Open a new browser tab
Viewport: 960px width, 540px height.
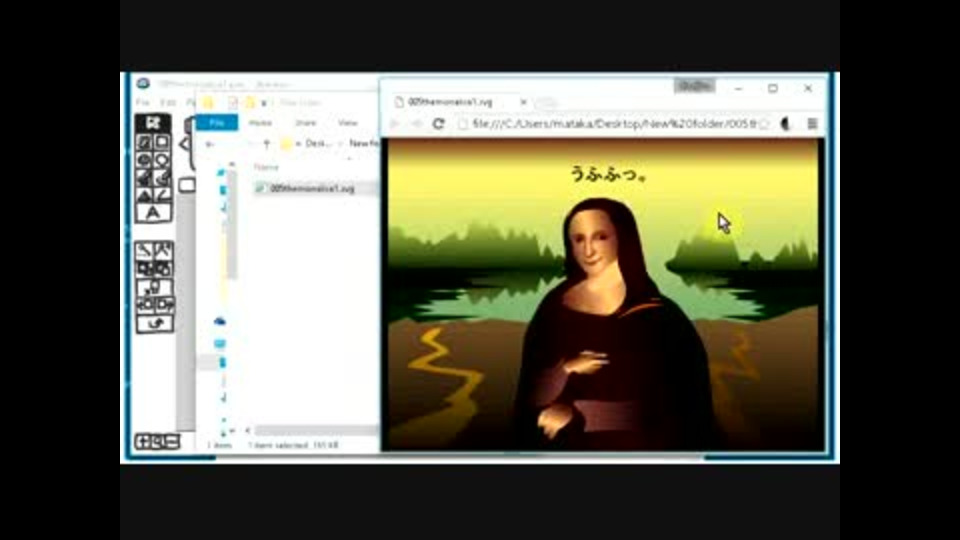546,103
